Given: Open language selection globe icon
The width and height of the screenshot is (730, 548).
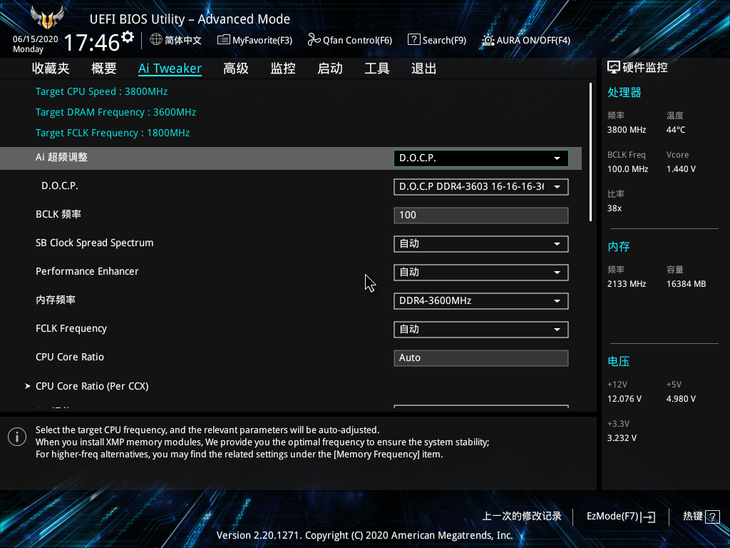Looking at the screenshot, I should [x=156, y=40].
